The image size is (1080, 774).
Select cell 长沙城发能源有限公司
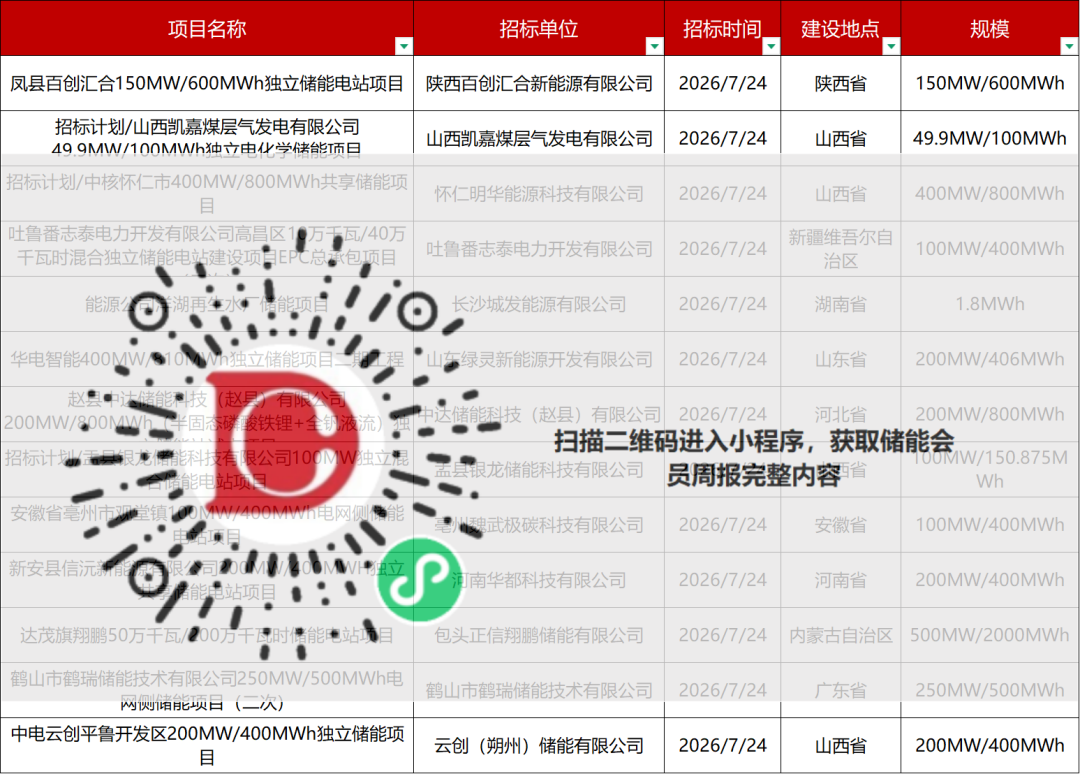tap(539, 304)
